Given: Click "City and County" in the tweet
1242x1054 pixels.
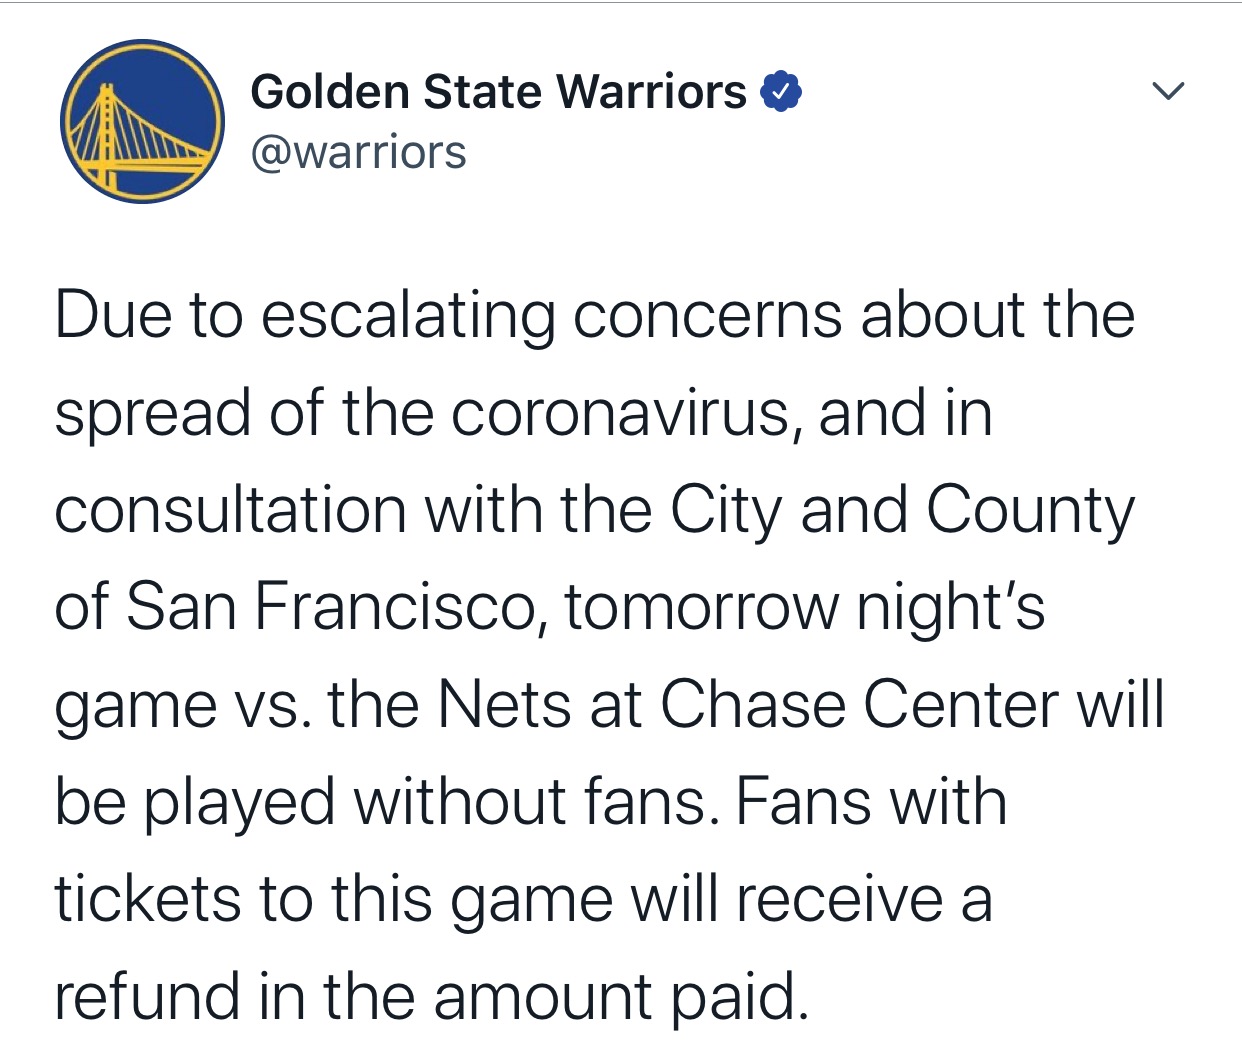Looking at the screenshot, I should point(902,510).
